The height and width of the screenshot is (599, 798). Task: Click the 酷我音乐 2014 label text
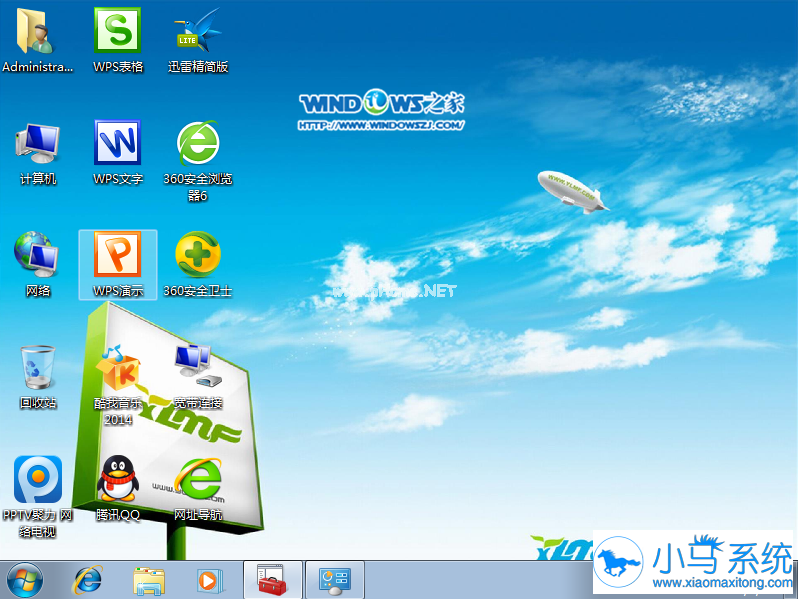pos(118,411)
